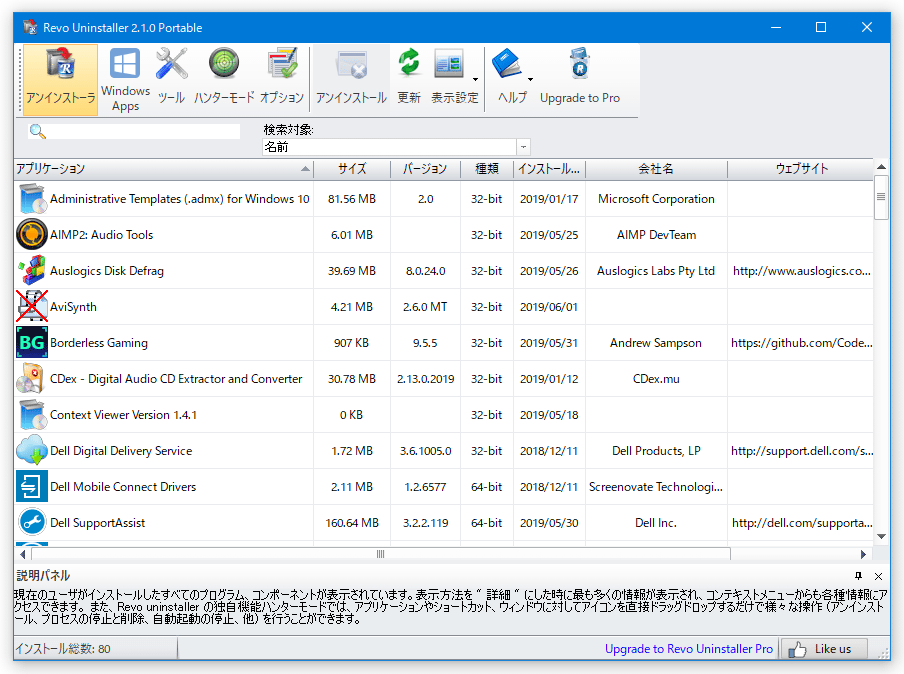The width and height of the screenshot is (904, 674).
Task: Select the CDex program icon
Action: tap(32, 379)
